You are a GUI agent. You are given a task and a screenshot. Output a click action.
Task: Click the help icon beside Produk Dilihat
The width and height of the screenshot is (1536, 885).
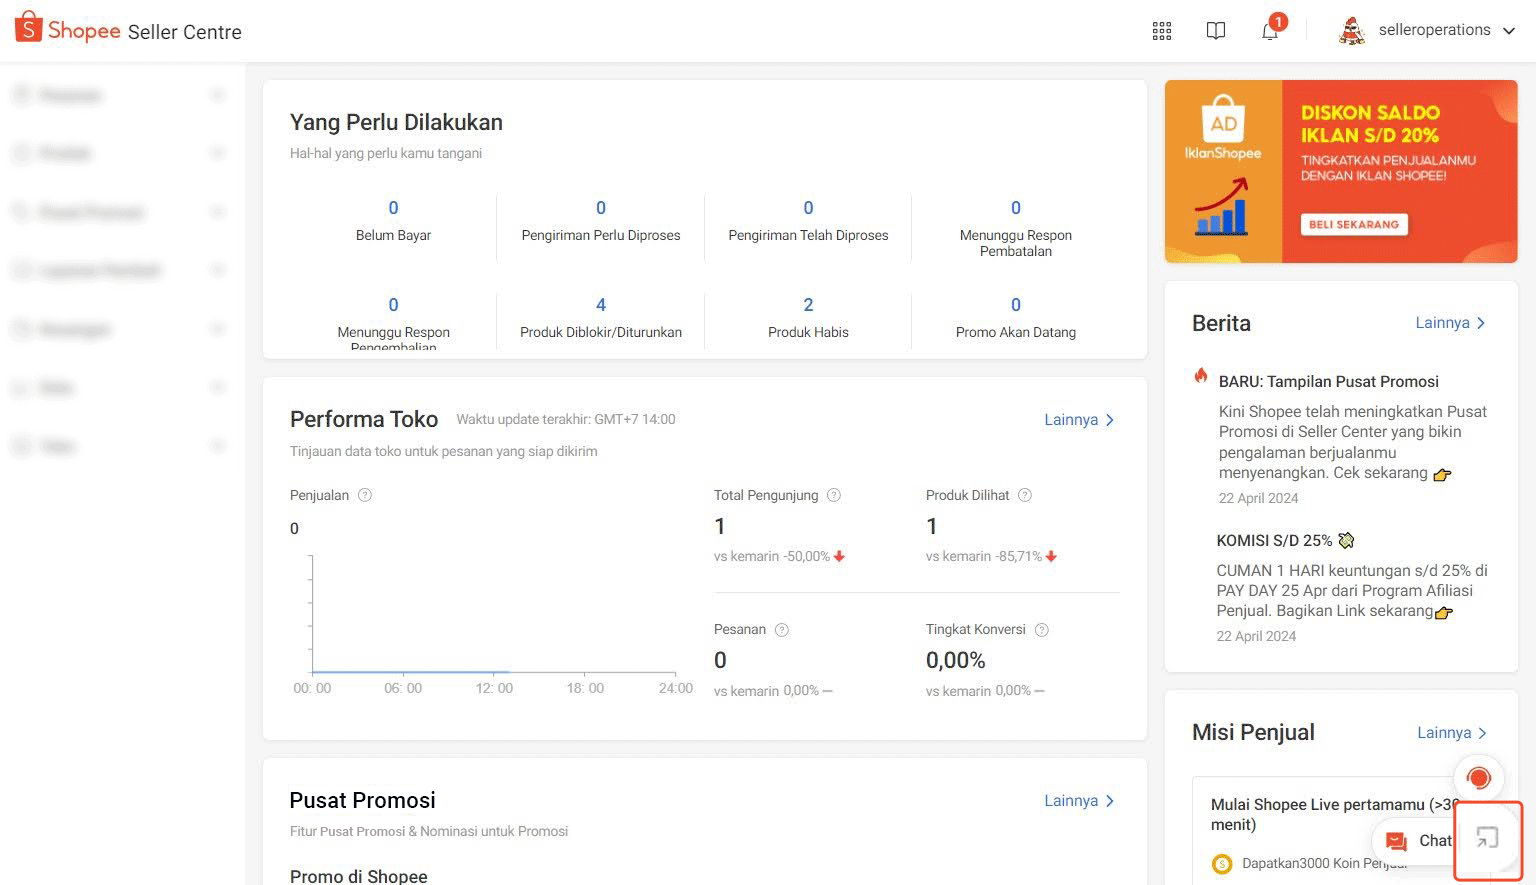1024,495
